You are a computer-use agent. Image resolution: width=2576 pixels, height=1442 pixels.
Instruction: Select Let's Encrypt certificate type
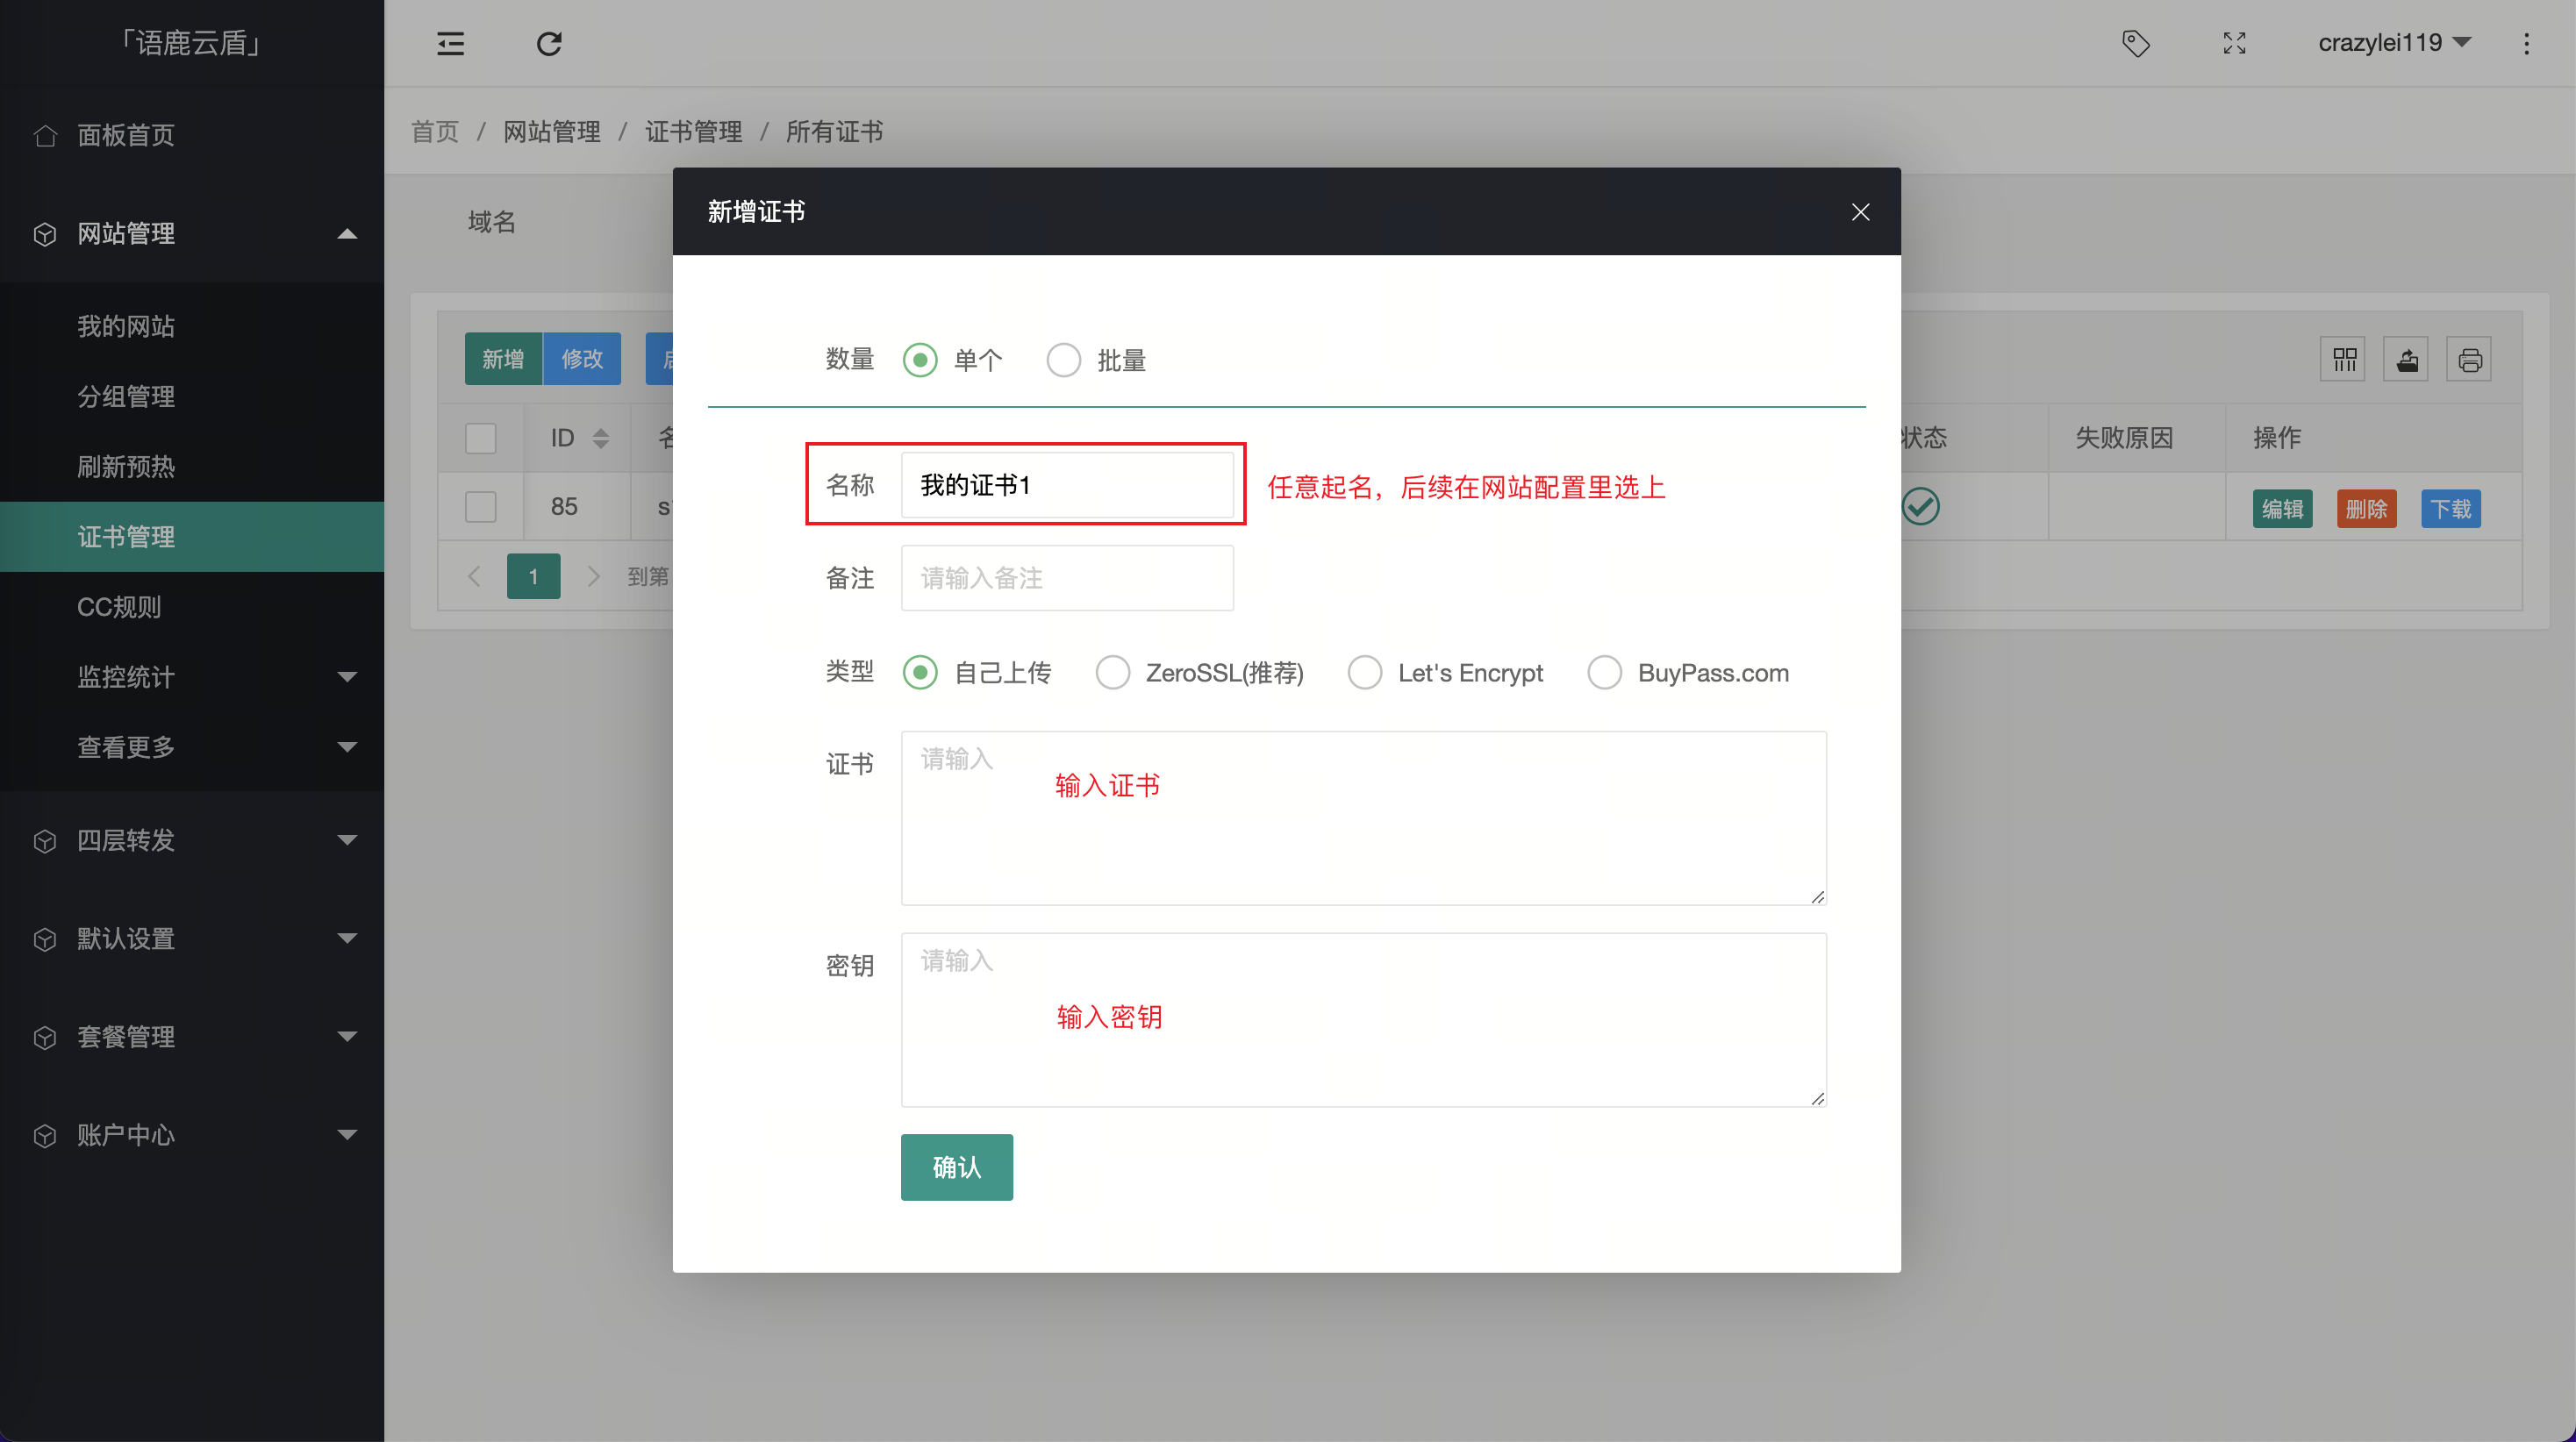pyautogui.click(x=1364, y=672)
